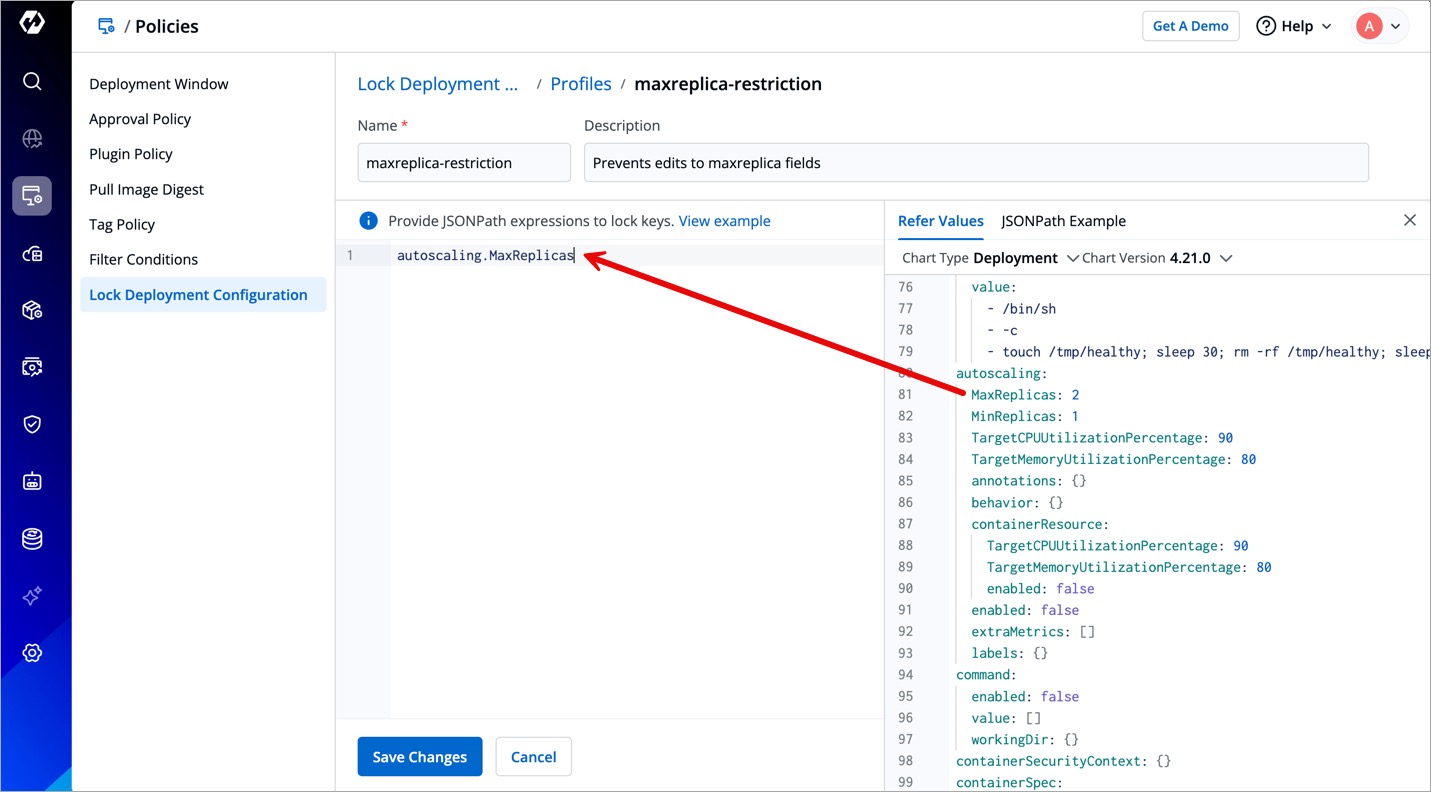The width and height of the screenshot is (1431, 792).
Task: Click the search icon in the left sidebar
Action: (32, 81)
